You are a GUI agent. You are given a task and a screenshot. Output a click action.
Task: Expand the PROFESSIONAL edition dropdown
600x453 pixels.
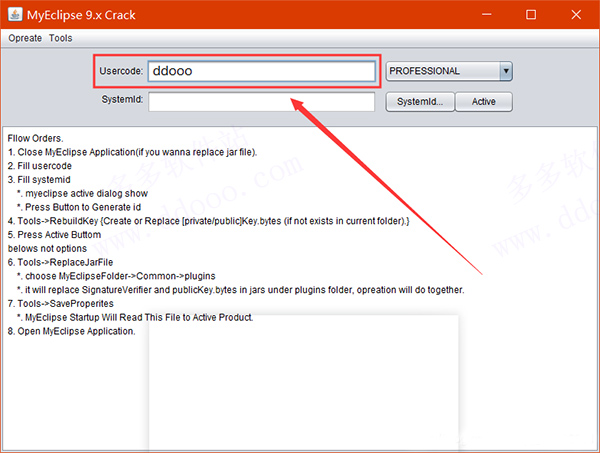pos(506,71)
